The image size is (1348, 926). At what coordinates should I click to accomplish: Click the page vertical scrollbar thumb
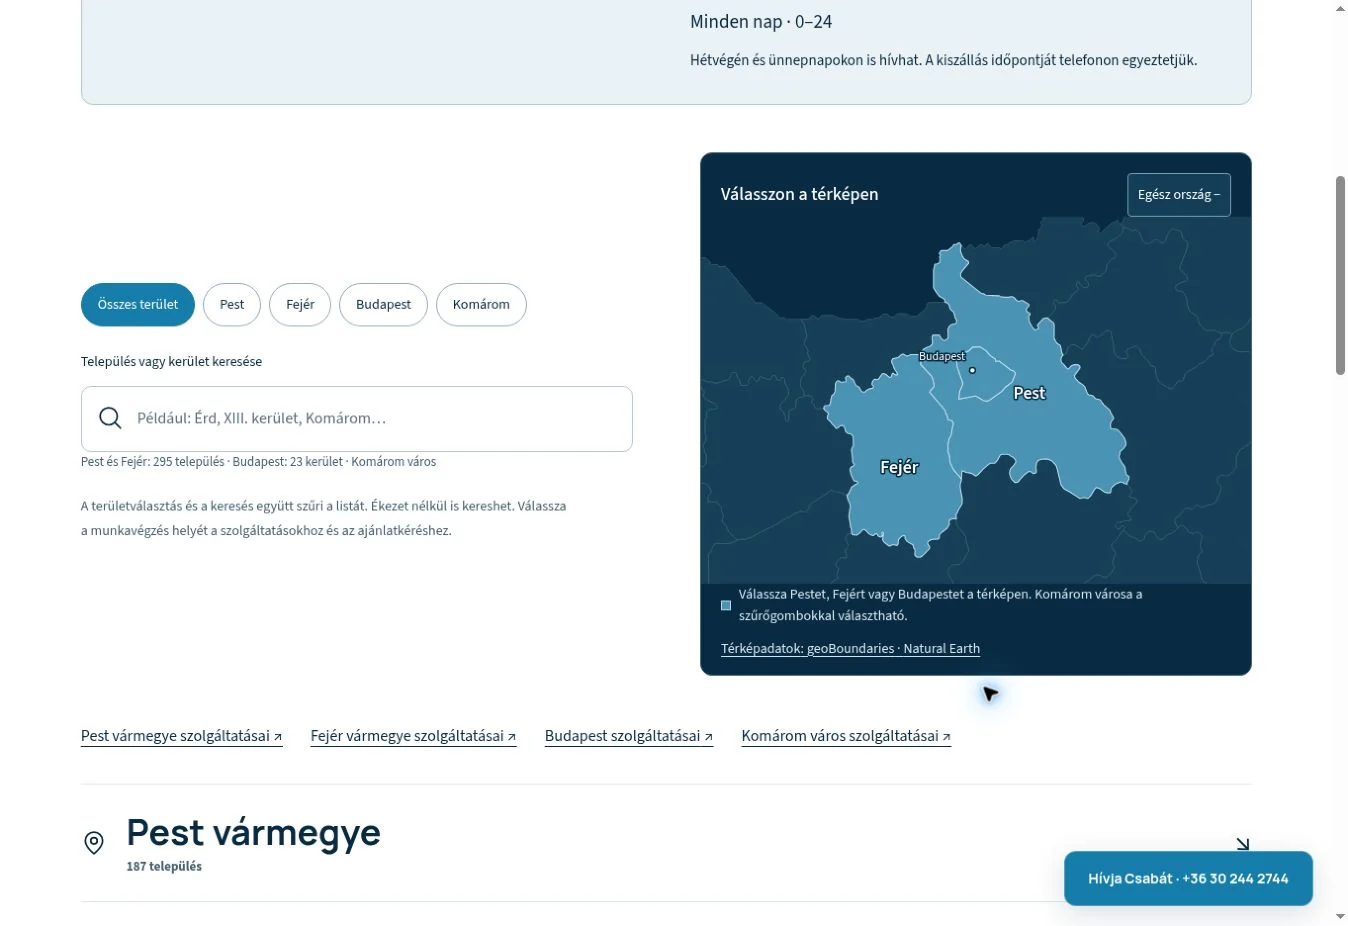(x=1340, y=275)
